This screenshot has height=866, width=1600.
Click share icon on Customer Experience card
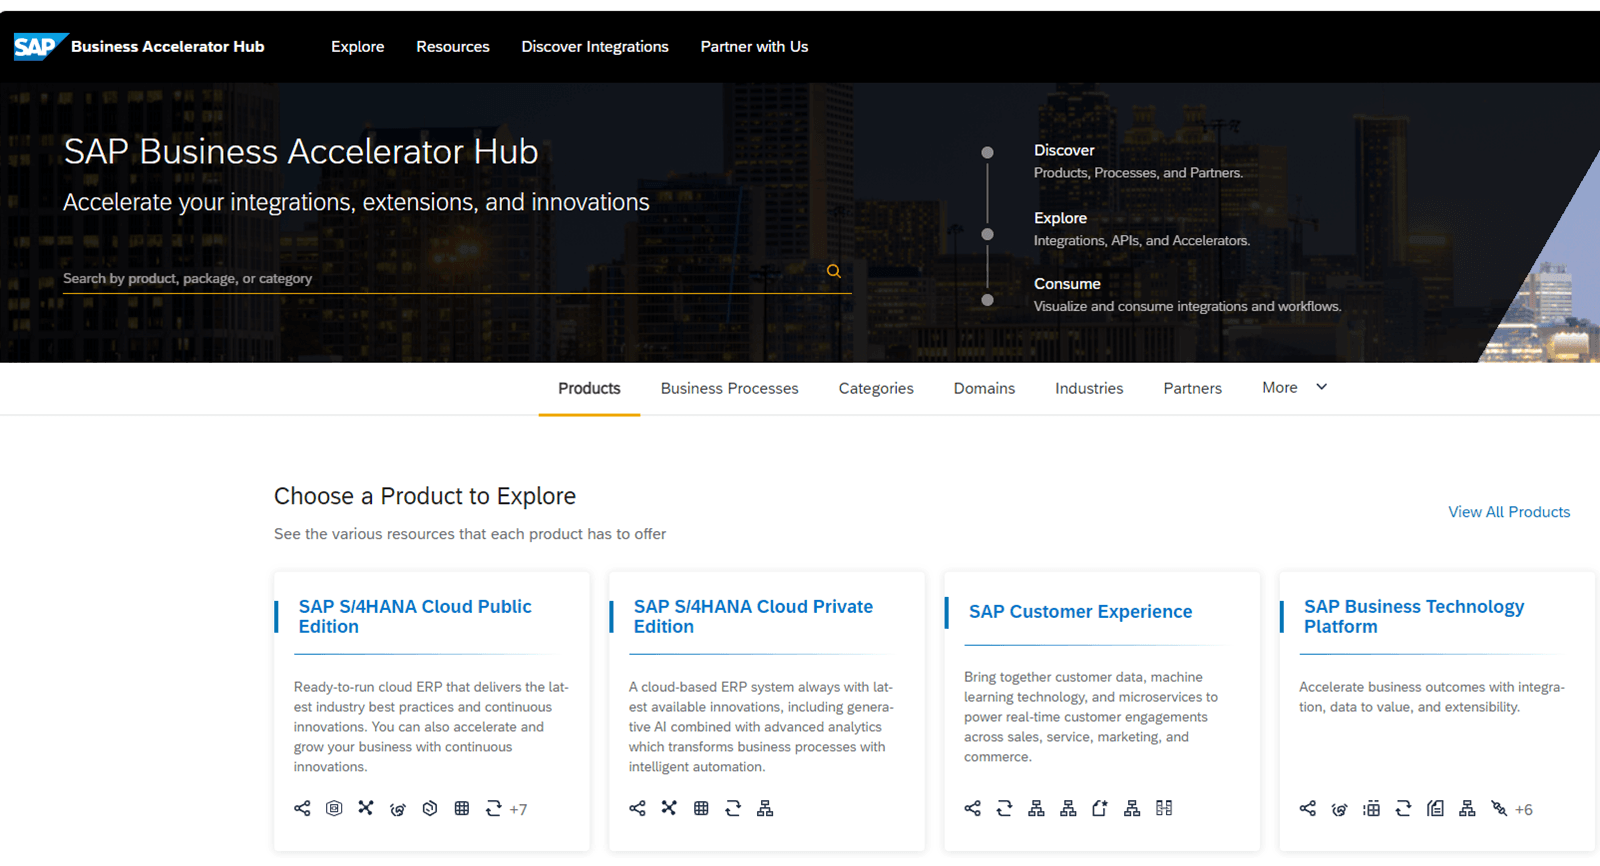pos(972,808)
